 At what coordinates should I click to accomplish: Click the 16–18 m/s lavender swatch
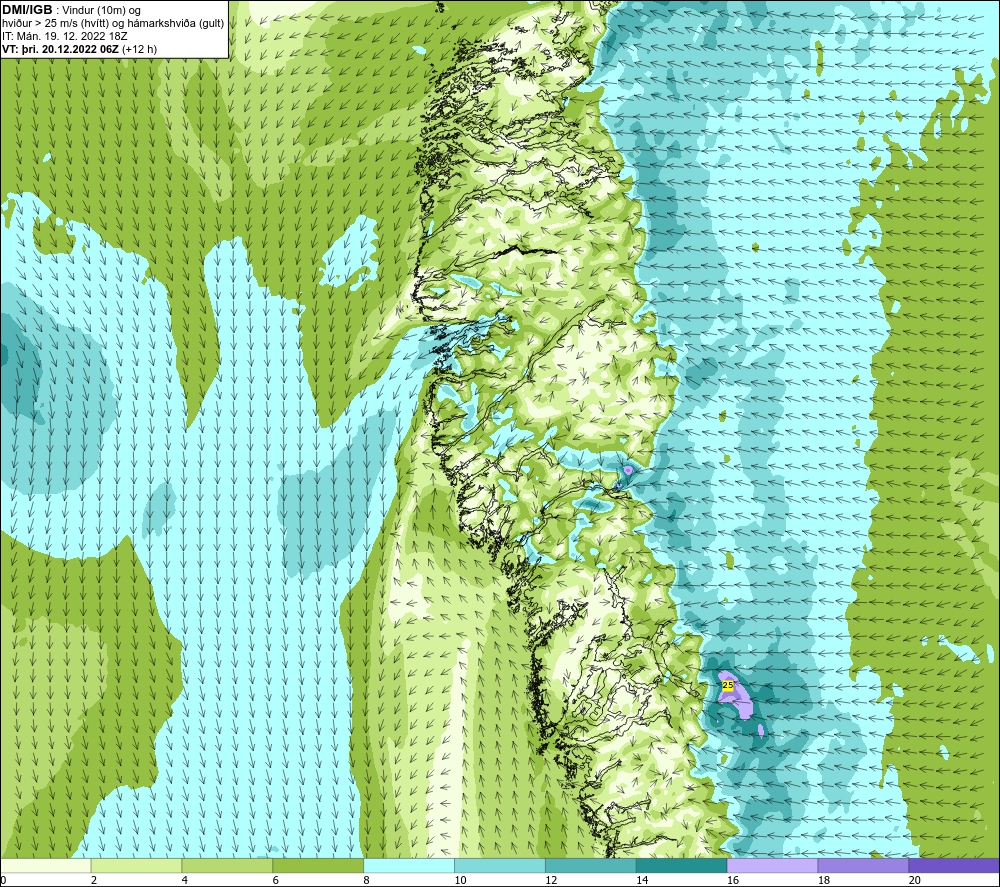[x=772, y=865]
